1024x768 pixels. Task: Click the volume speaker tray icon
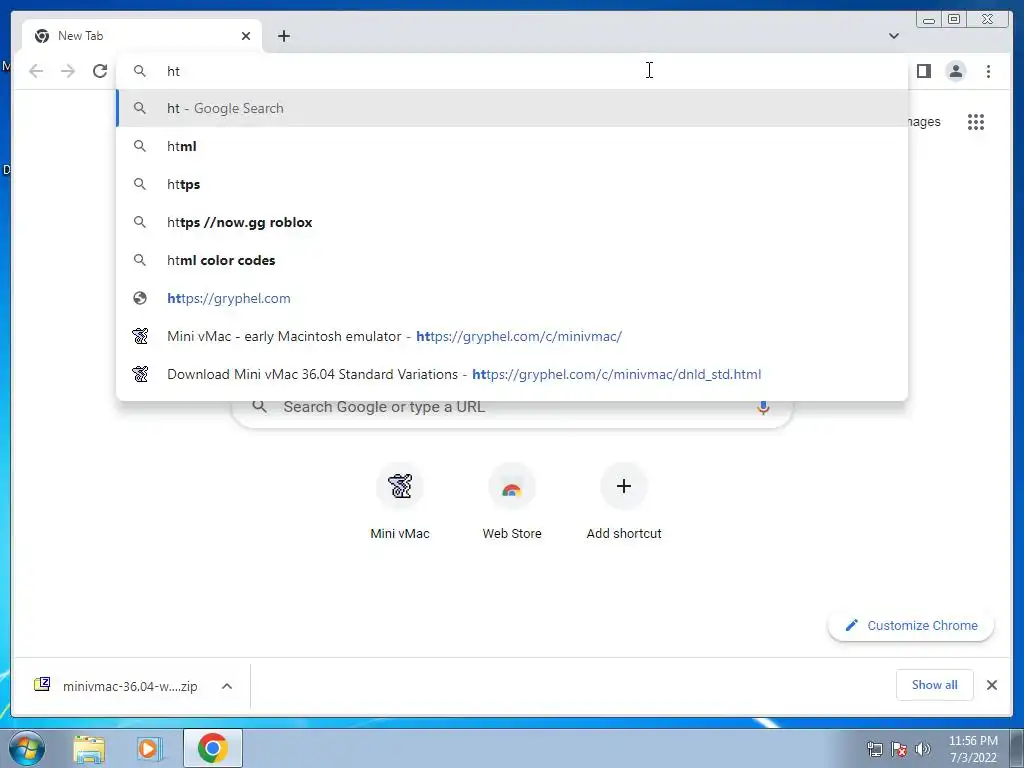tap(923, 749)
